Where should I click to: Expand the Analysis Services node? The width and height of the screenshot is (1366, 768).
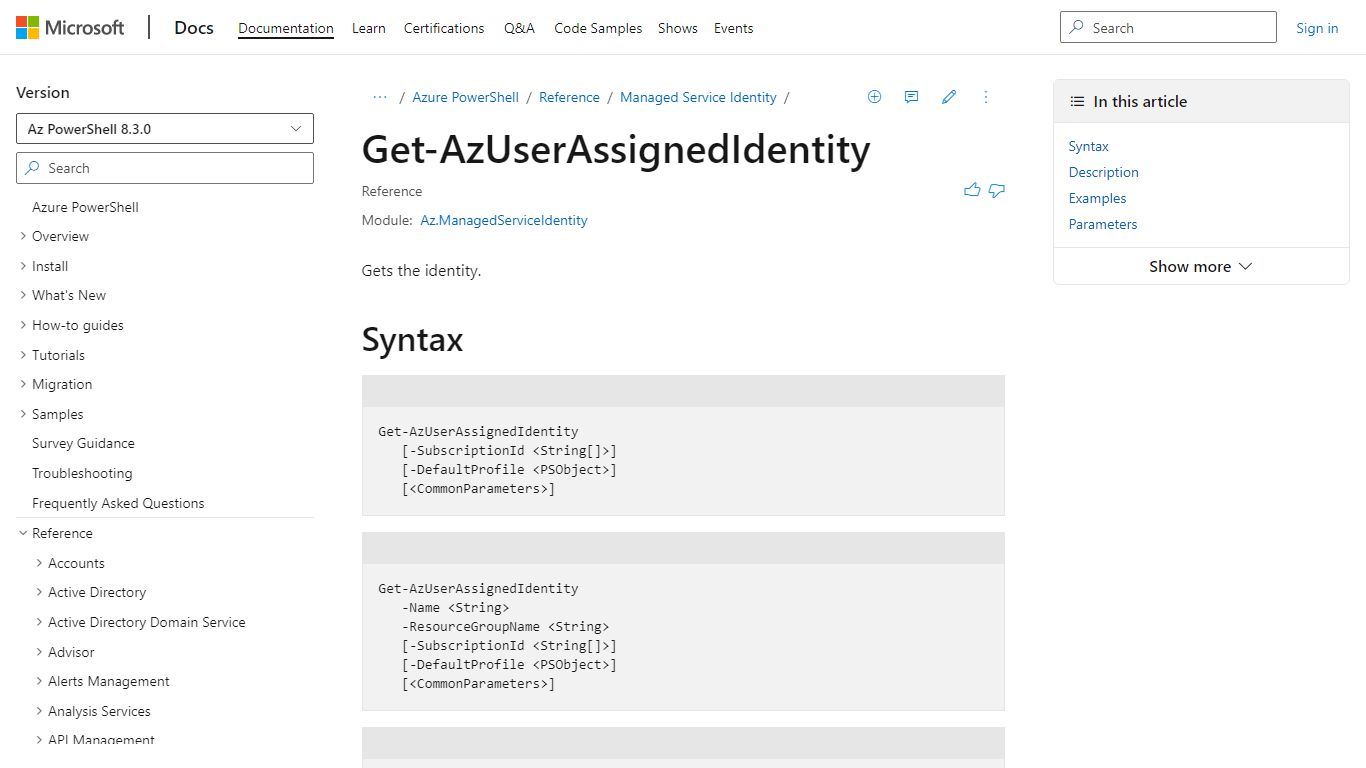39,711
